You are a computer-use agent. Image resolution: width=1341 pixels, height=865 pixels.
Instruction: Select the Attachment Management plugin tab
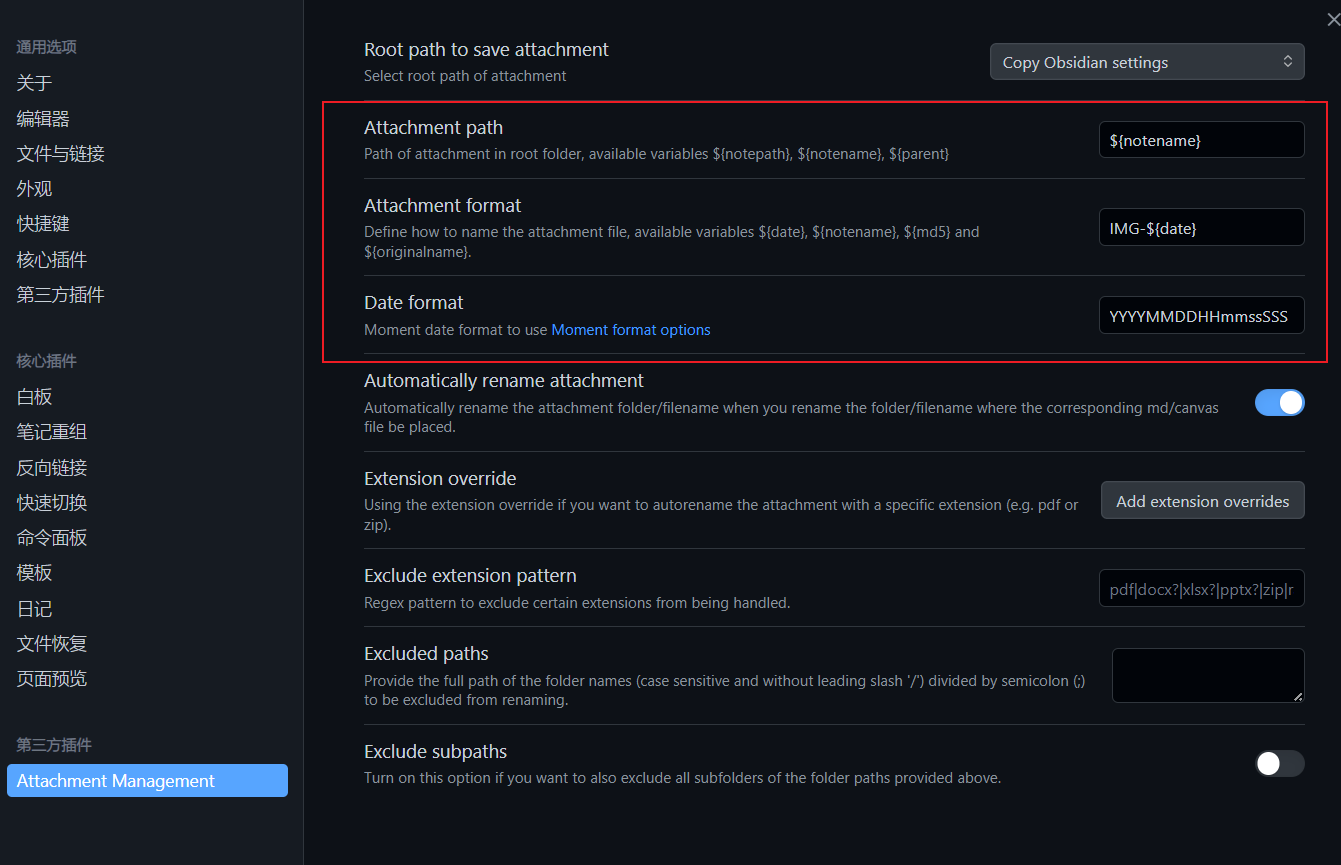click(147, 781)
